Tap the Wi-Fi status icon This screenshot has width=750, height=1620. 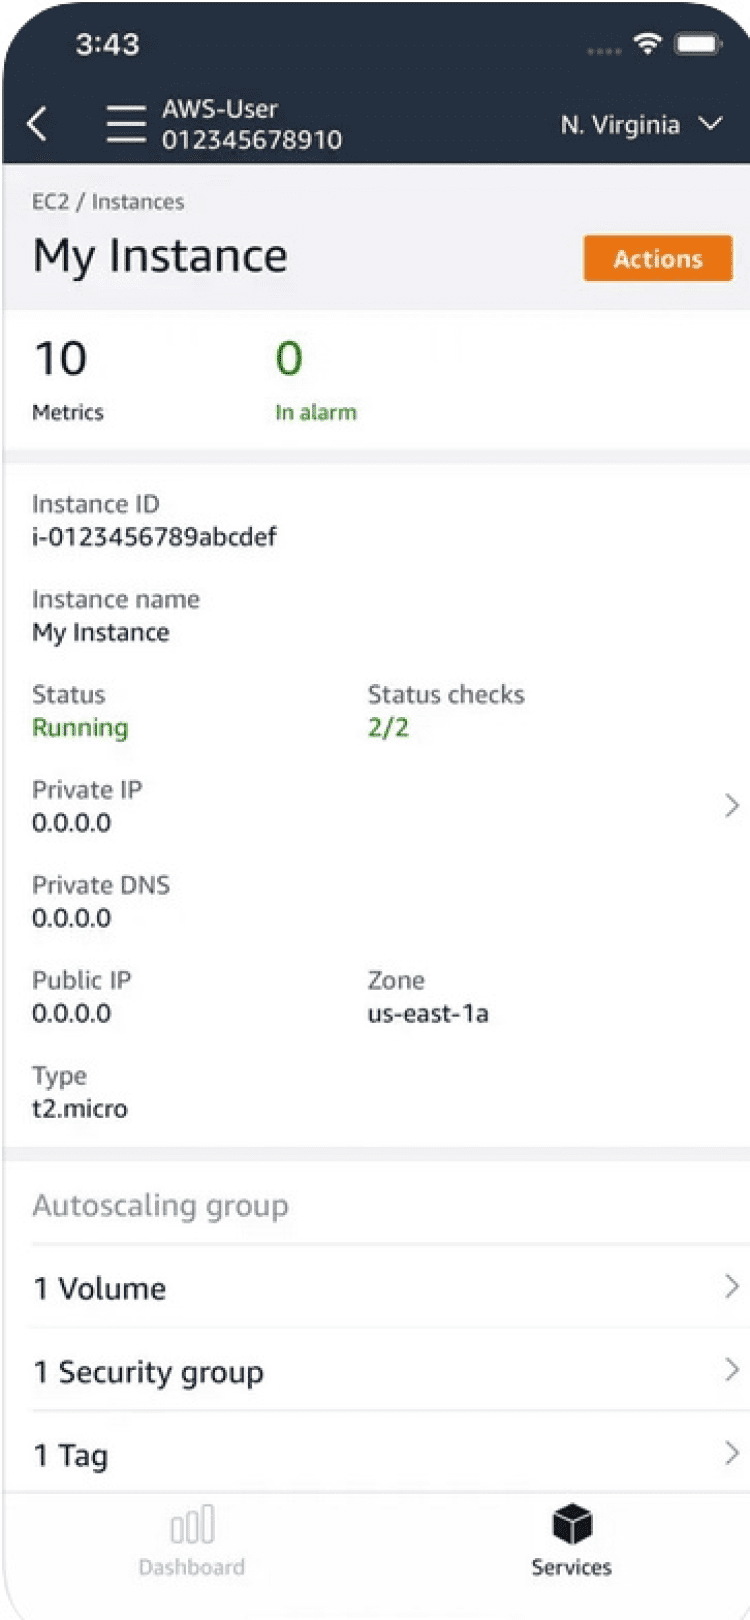[648, 43]
